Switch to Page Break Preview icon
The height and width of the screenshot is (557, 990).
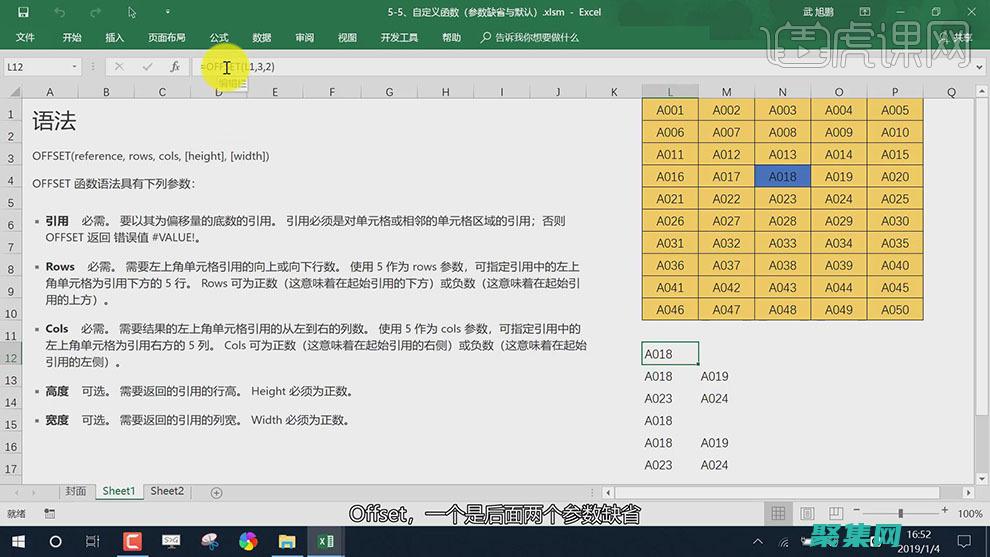(x=836, y=513)
